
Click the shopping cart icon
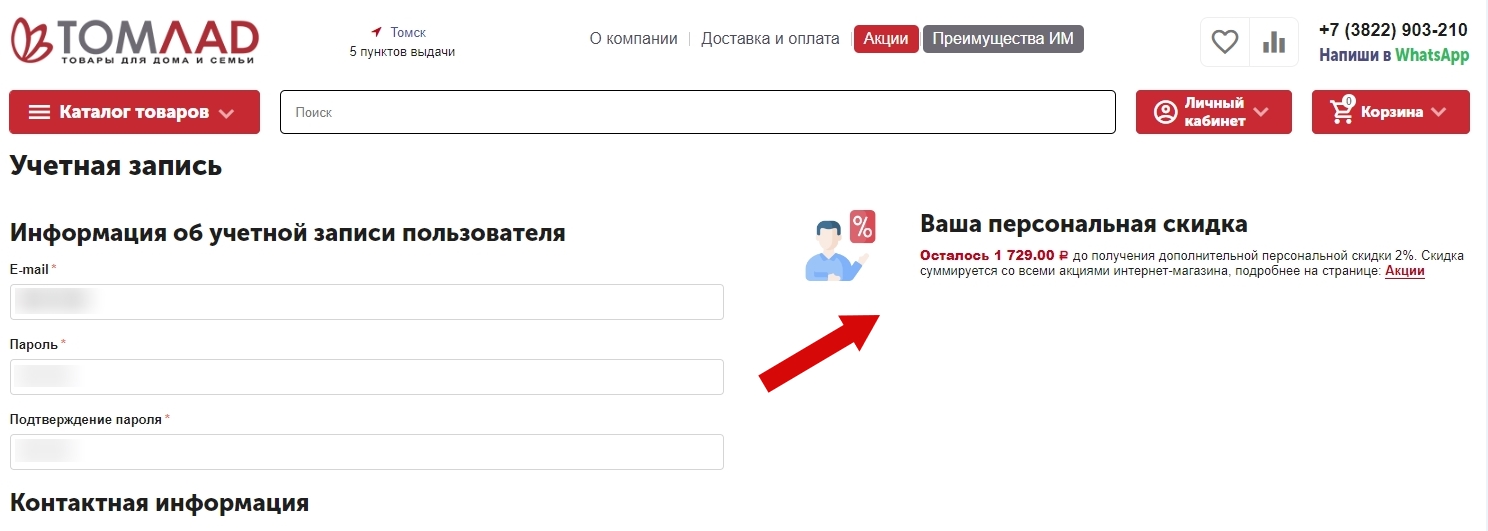[1342, 111]
